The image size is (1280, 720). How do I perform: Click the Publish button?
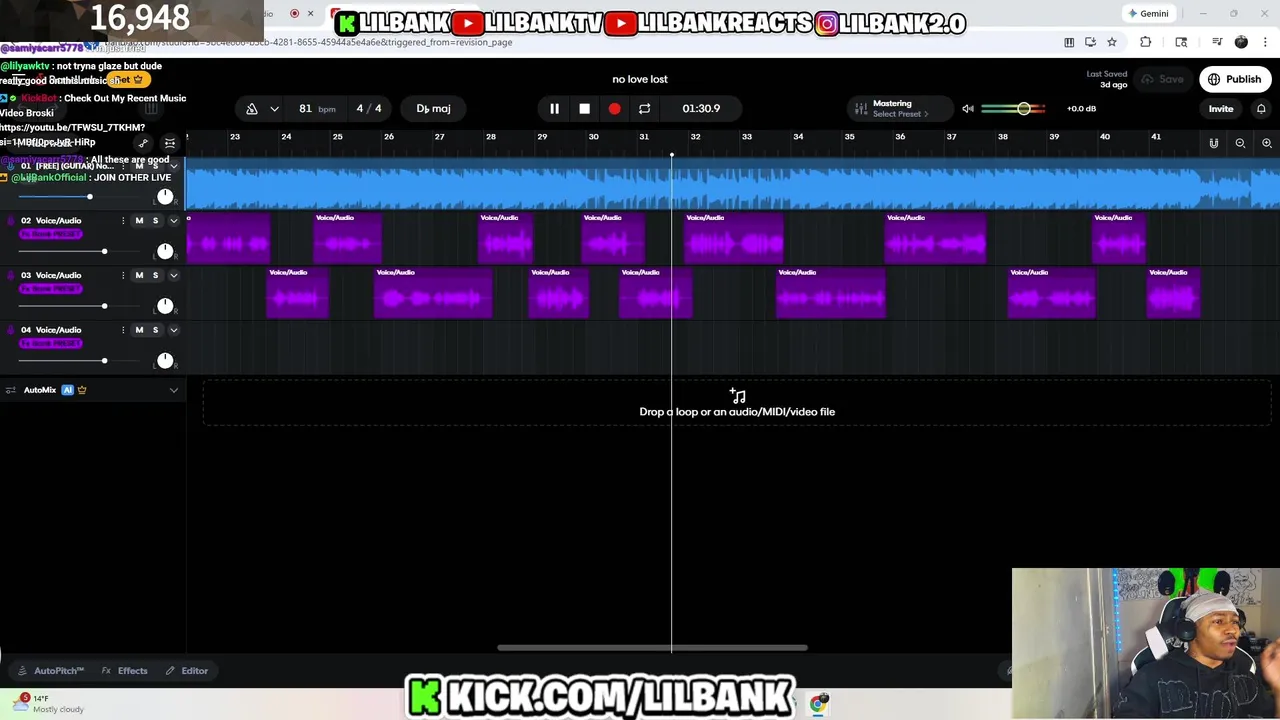click(1235, 79)
